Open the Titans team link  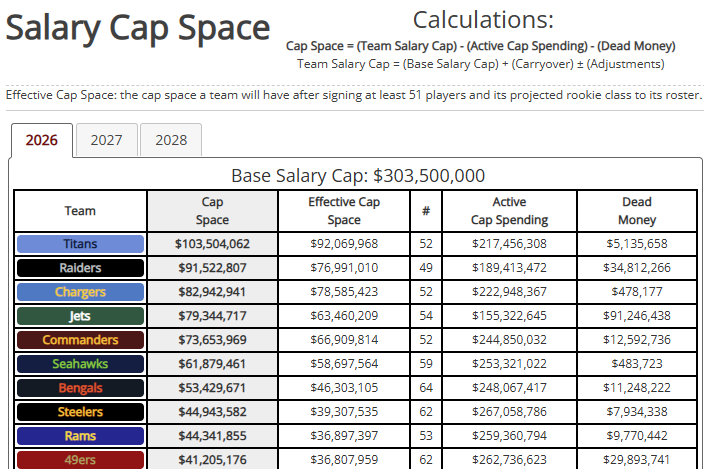click(x=80, y=244)
